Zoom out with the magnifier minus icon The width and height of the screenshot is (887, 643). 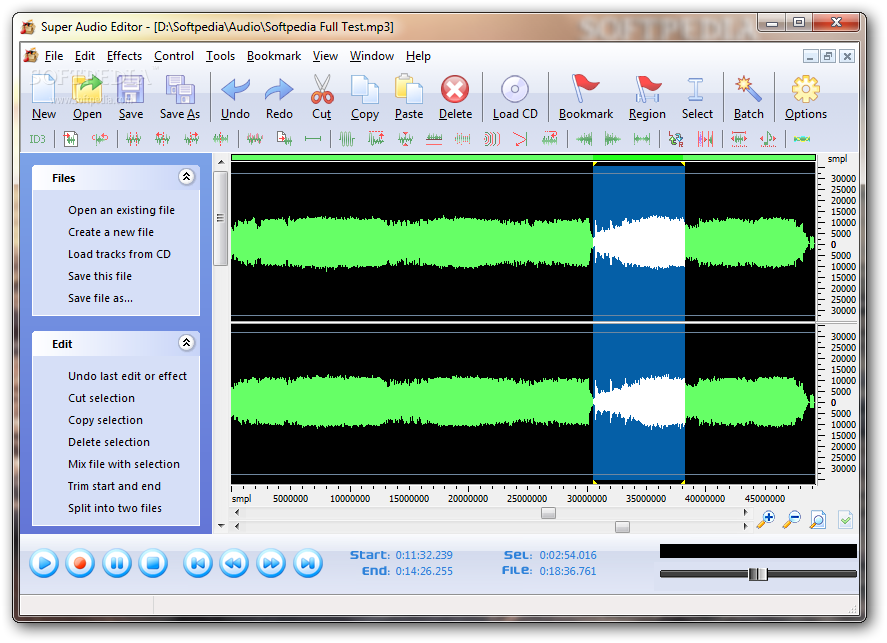[x=791, y=519]
